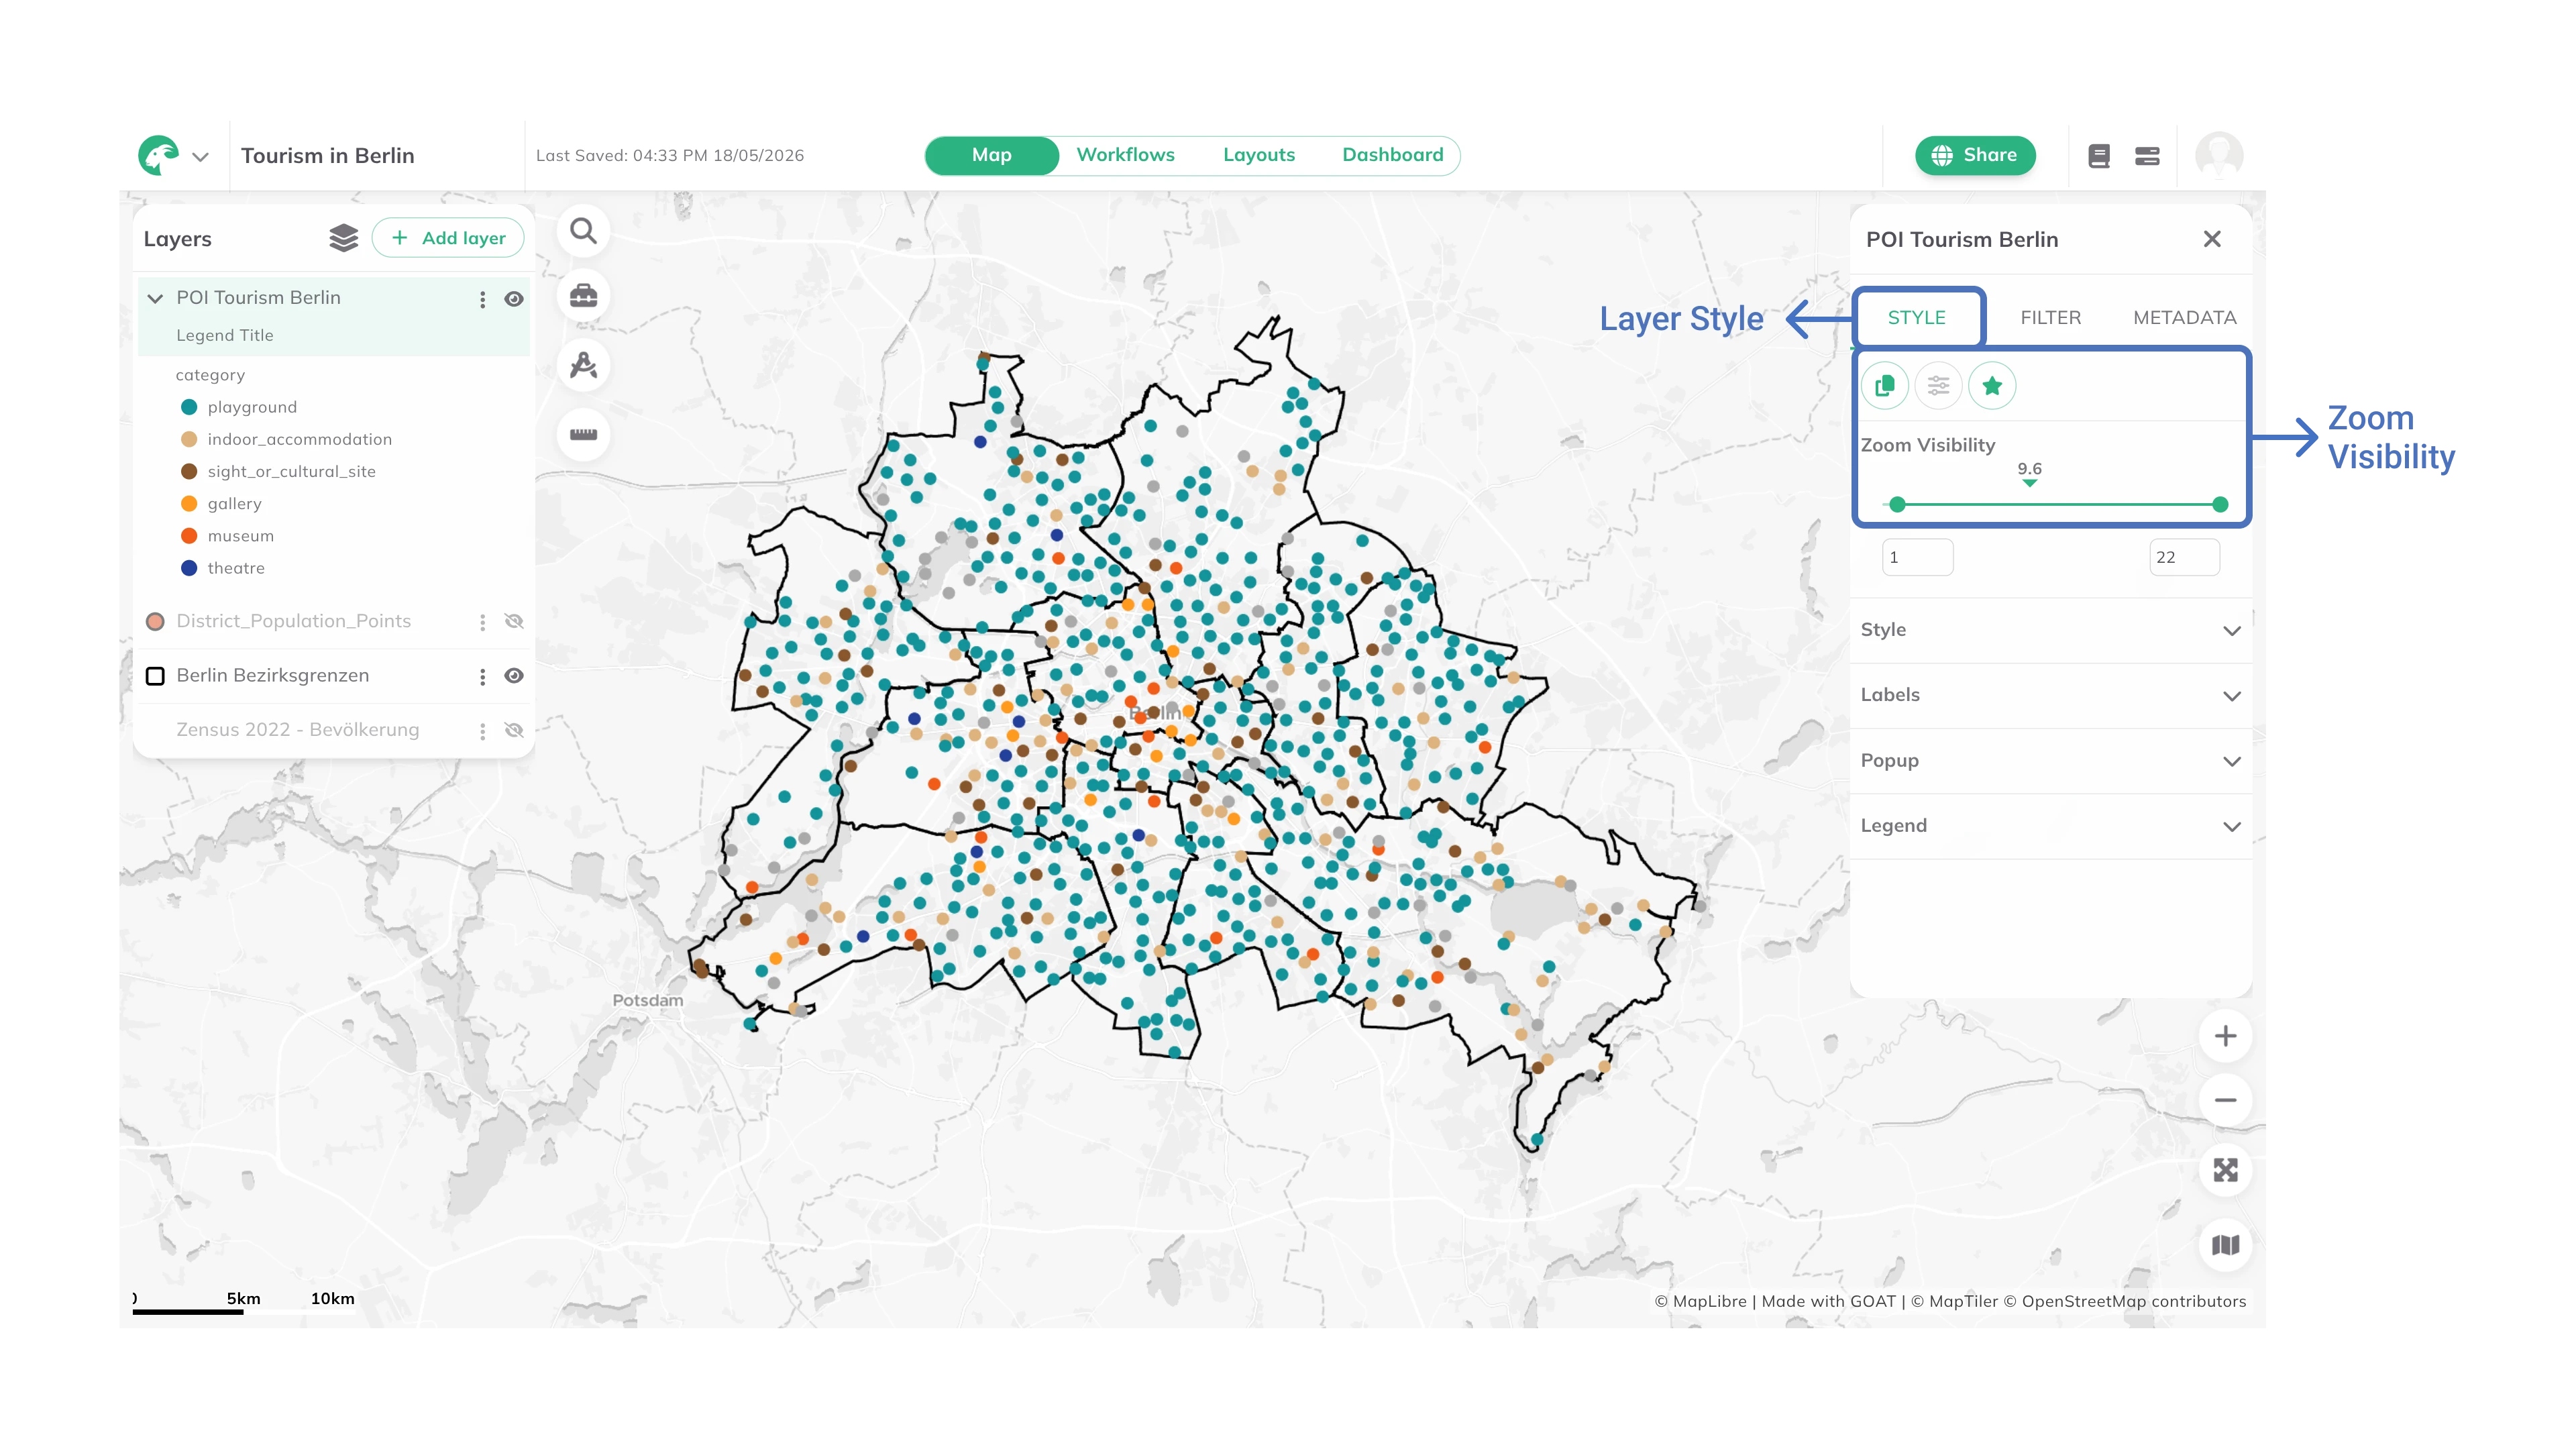Open POI Tourism Berlin layer options menu
This screenshot has height=1449, width=2576.
point(482,299)
